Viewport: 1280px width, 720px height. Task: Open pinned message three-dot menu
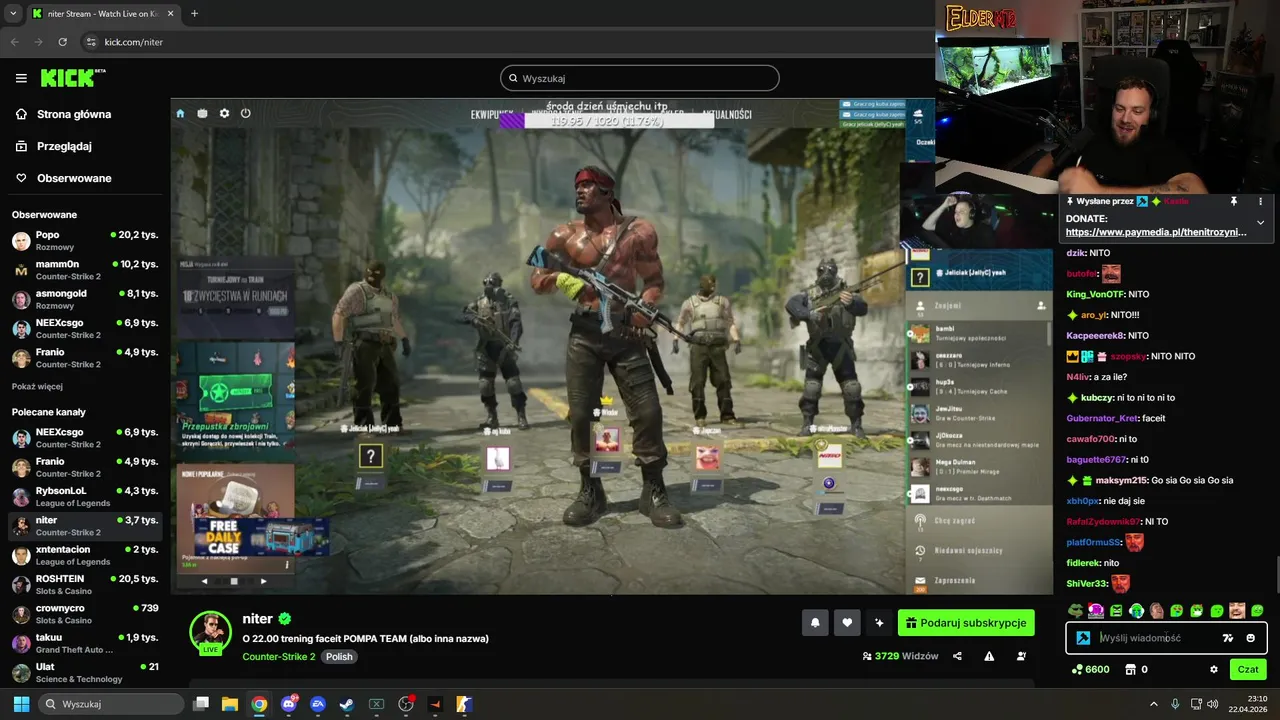pos(1260,201)
